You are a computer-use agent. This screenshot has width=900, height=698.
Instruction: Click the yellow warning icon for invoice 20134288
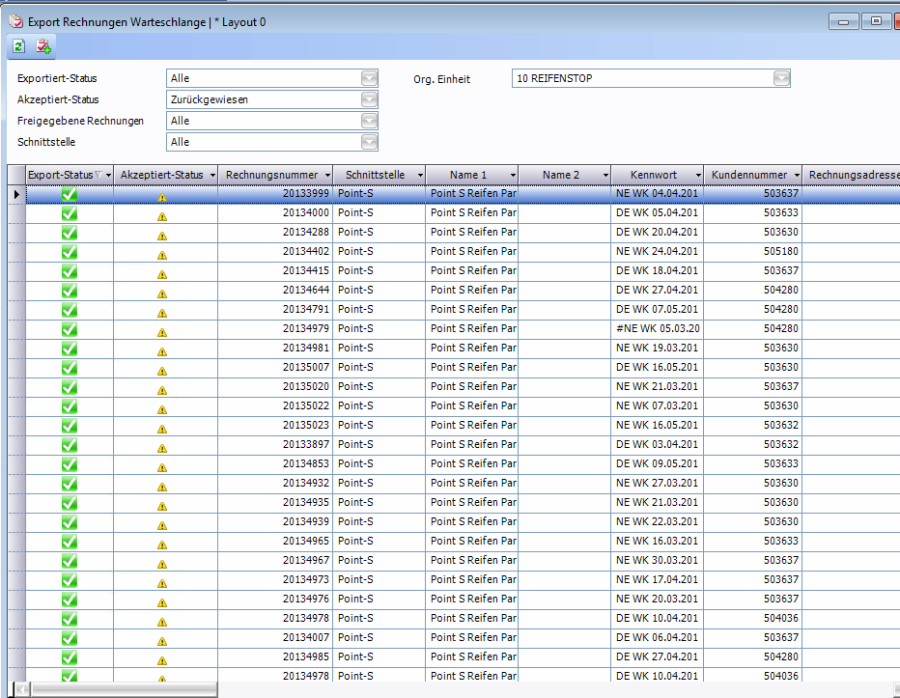(x=162, y=233)
